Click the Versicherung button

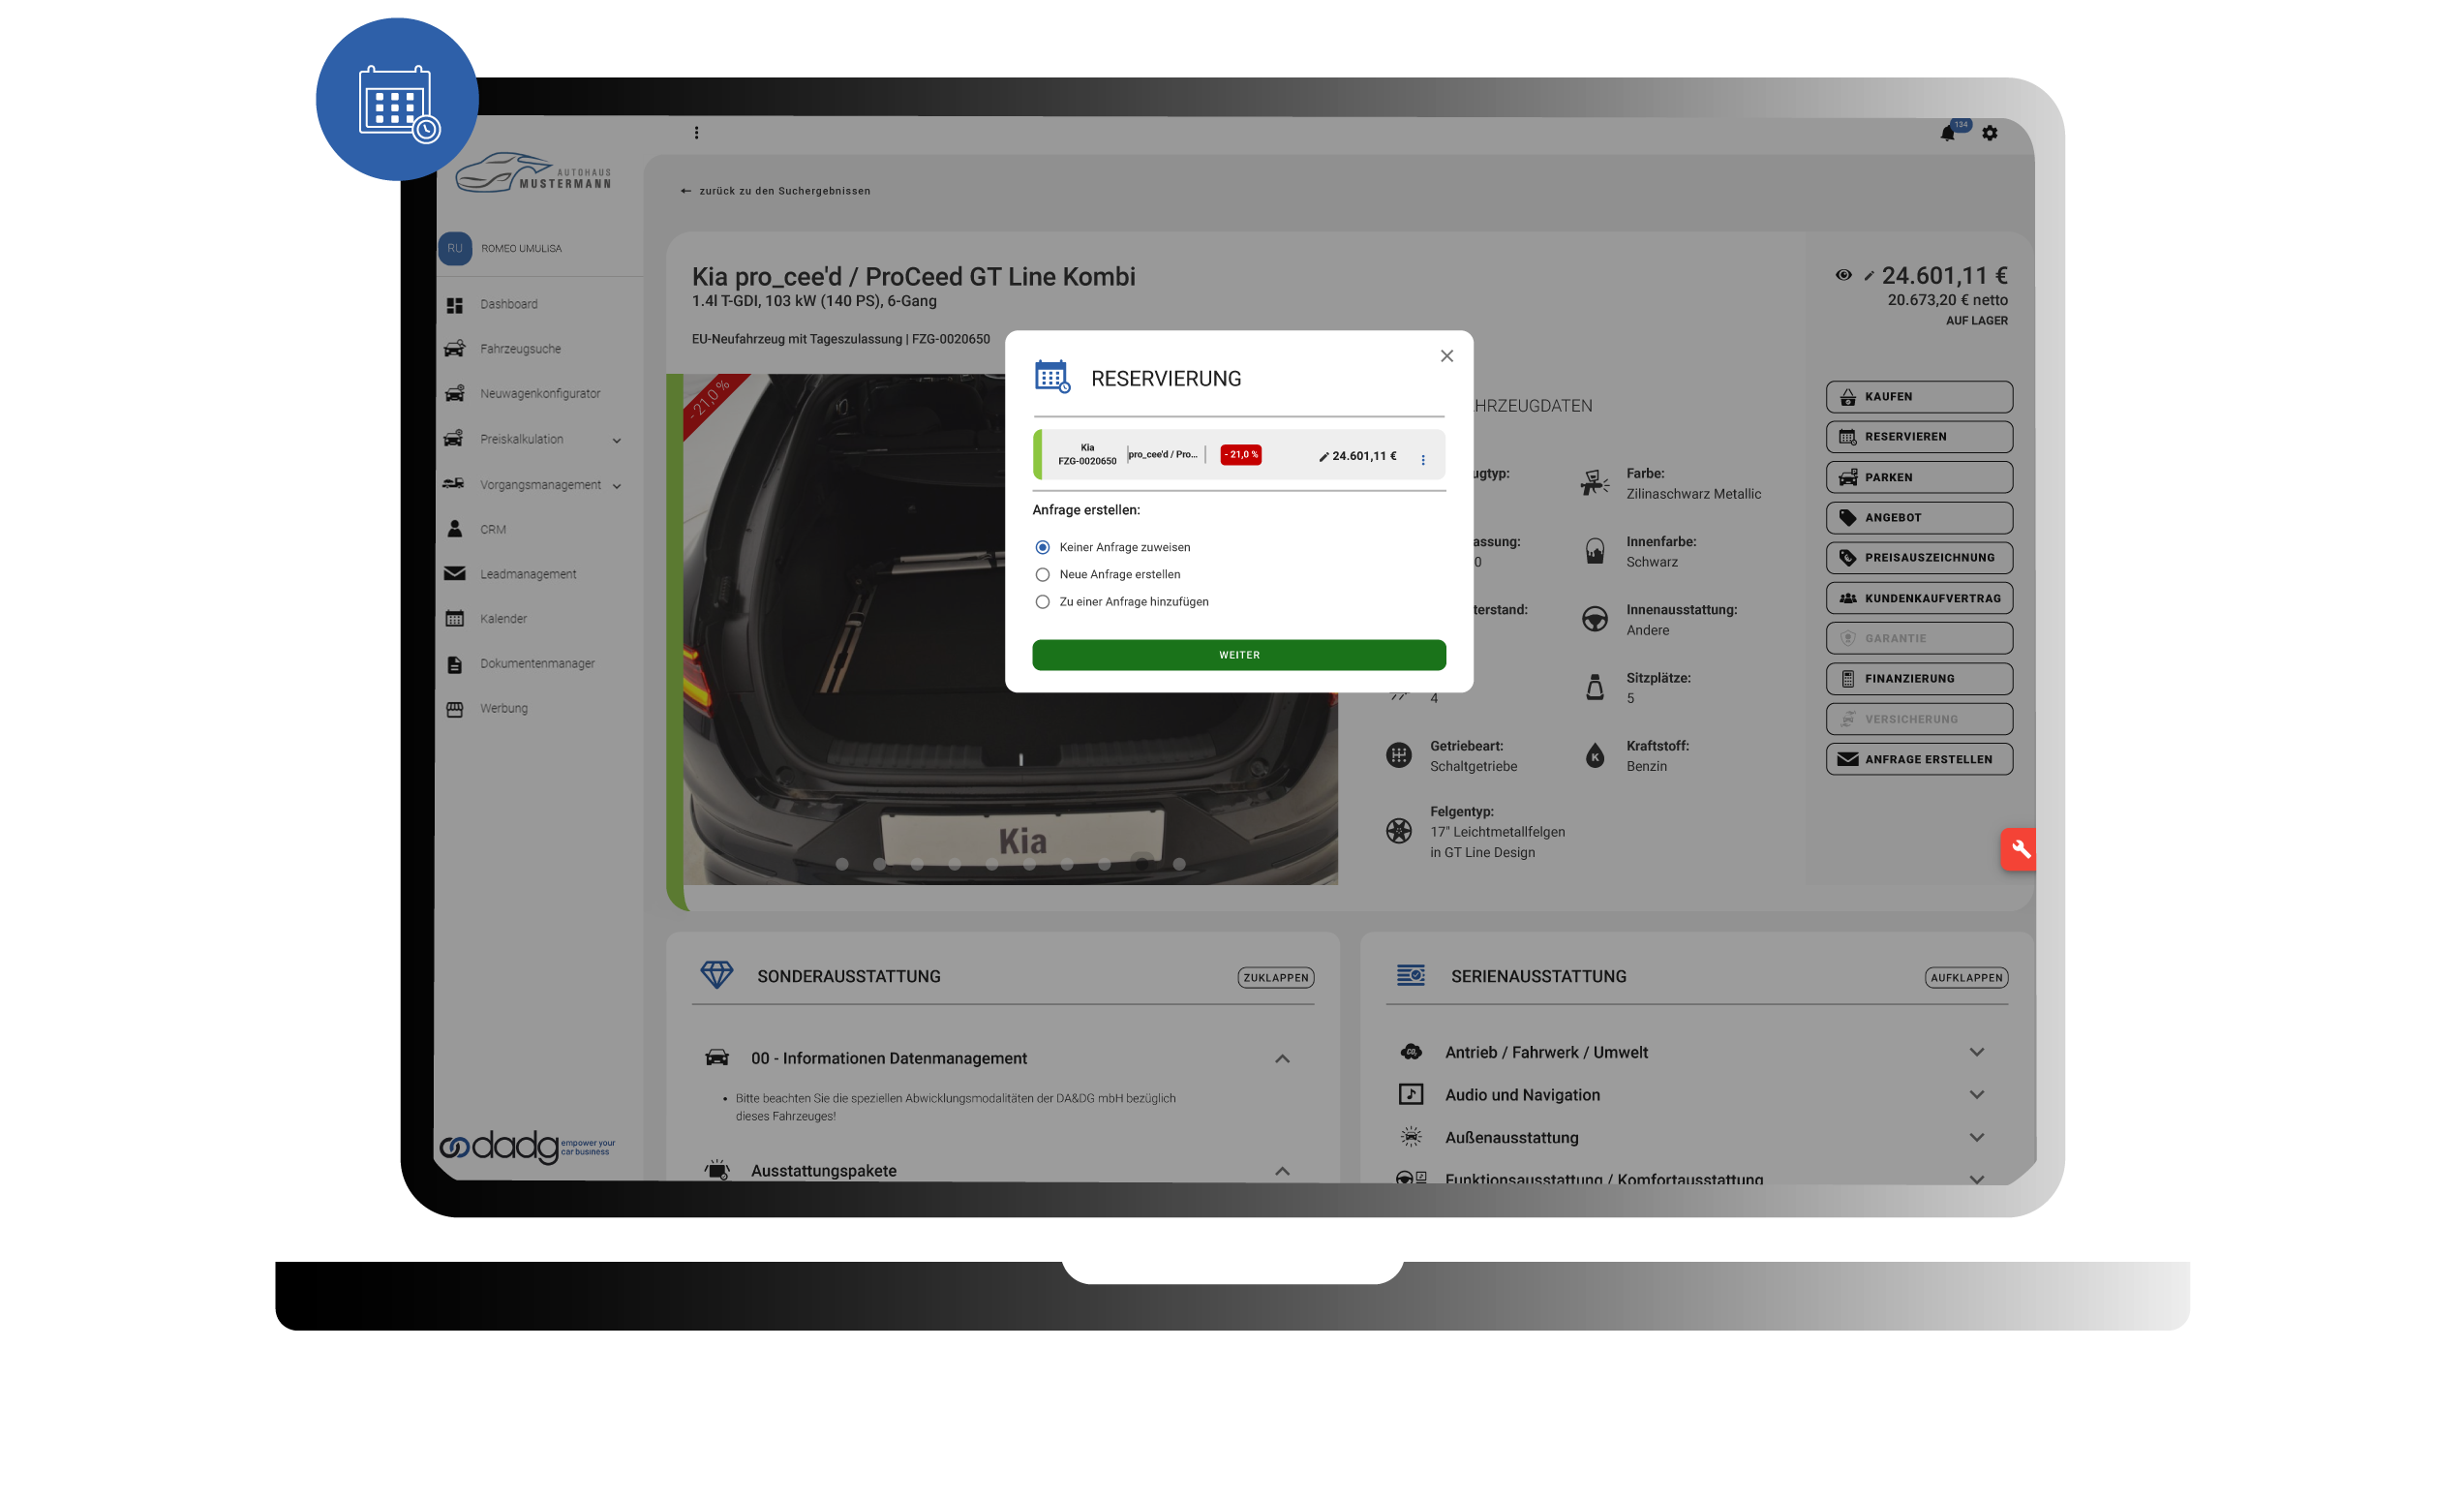pos(1919,720)
